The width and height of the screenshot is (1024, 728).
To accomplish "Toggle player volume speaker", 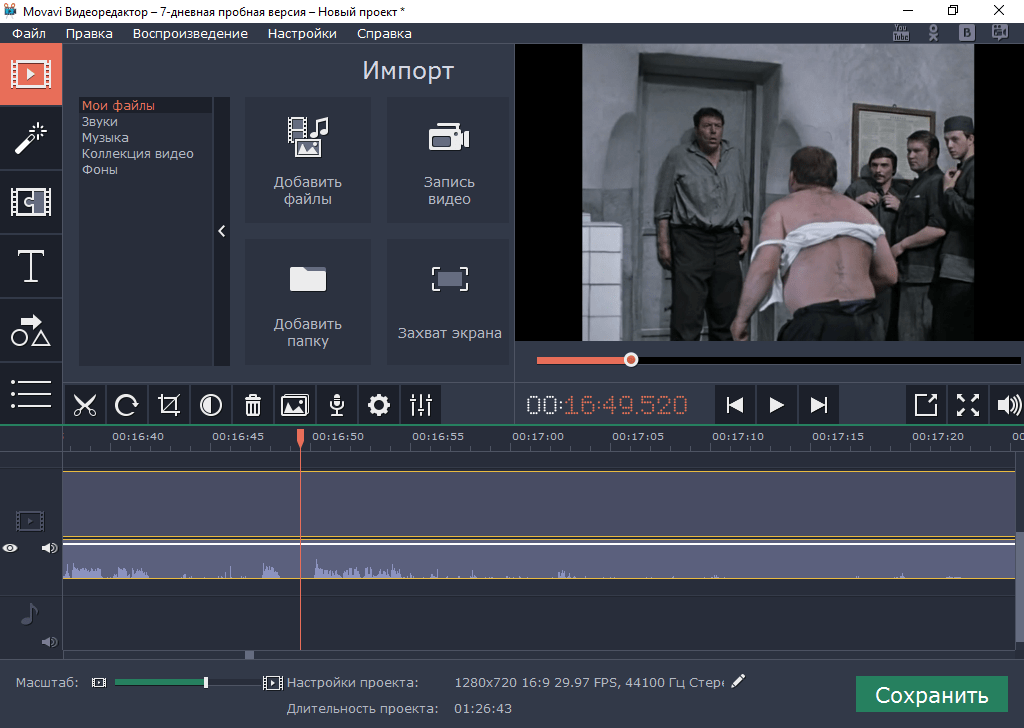I will [1008, 405].
